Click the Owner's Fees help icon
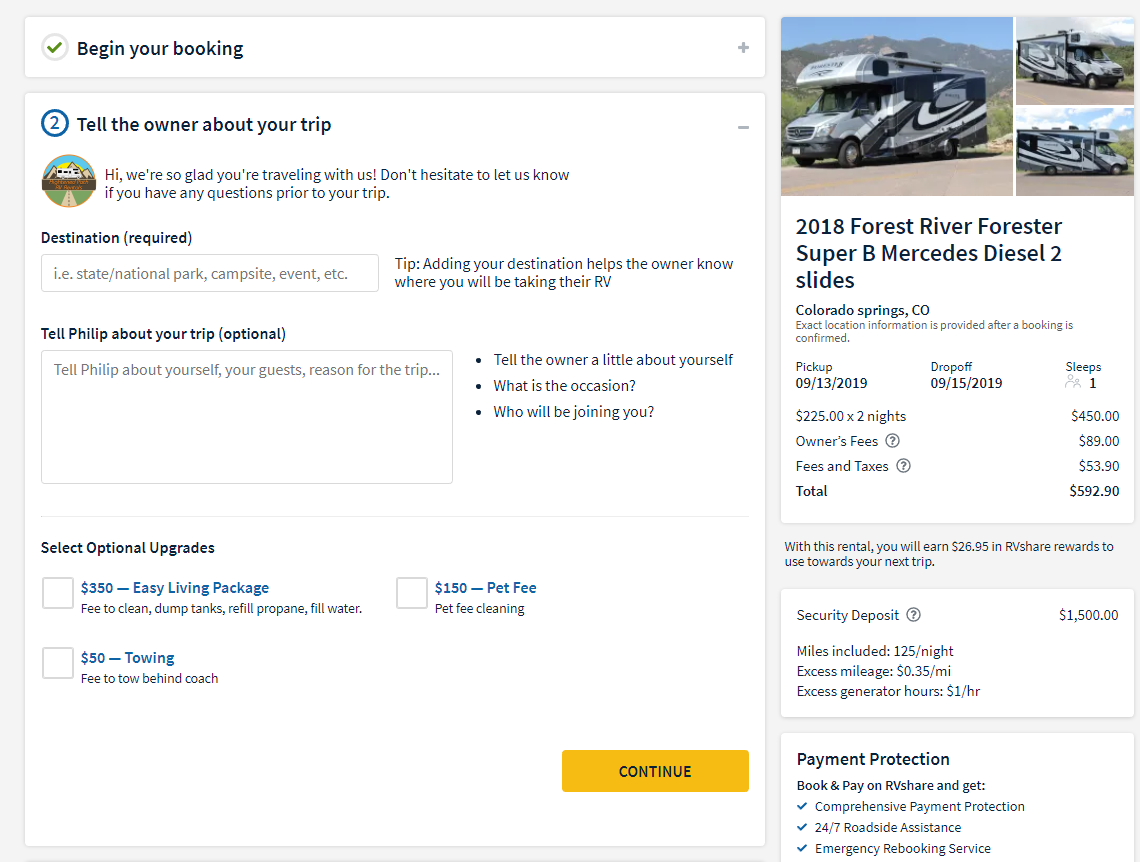Viewport: 1140px width, 862px height. 892,440
